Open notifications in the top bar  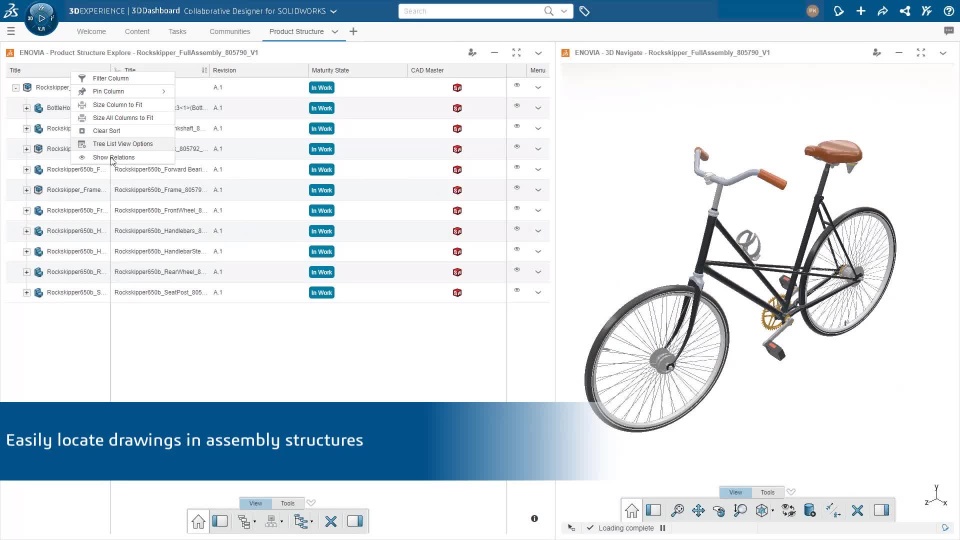coord(839,11)
